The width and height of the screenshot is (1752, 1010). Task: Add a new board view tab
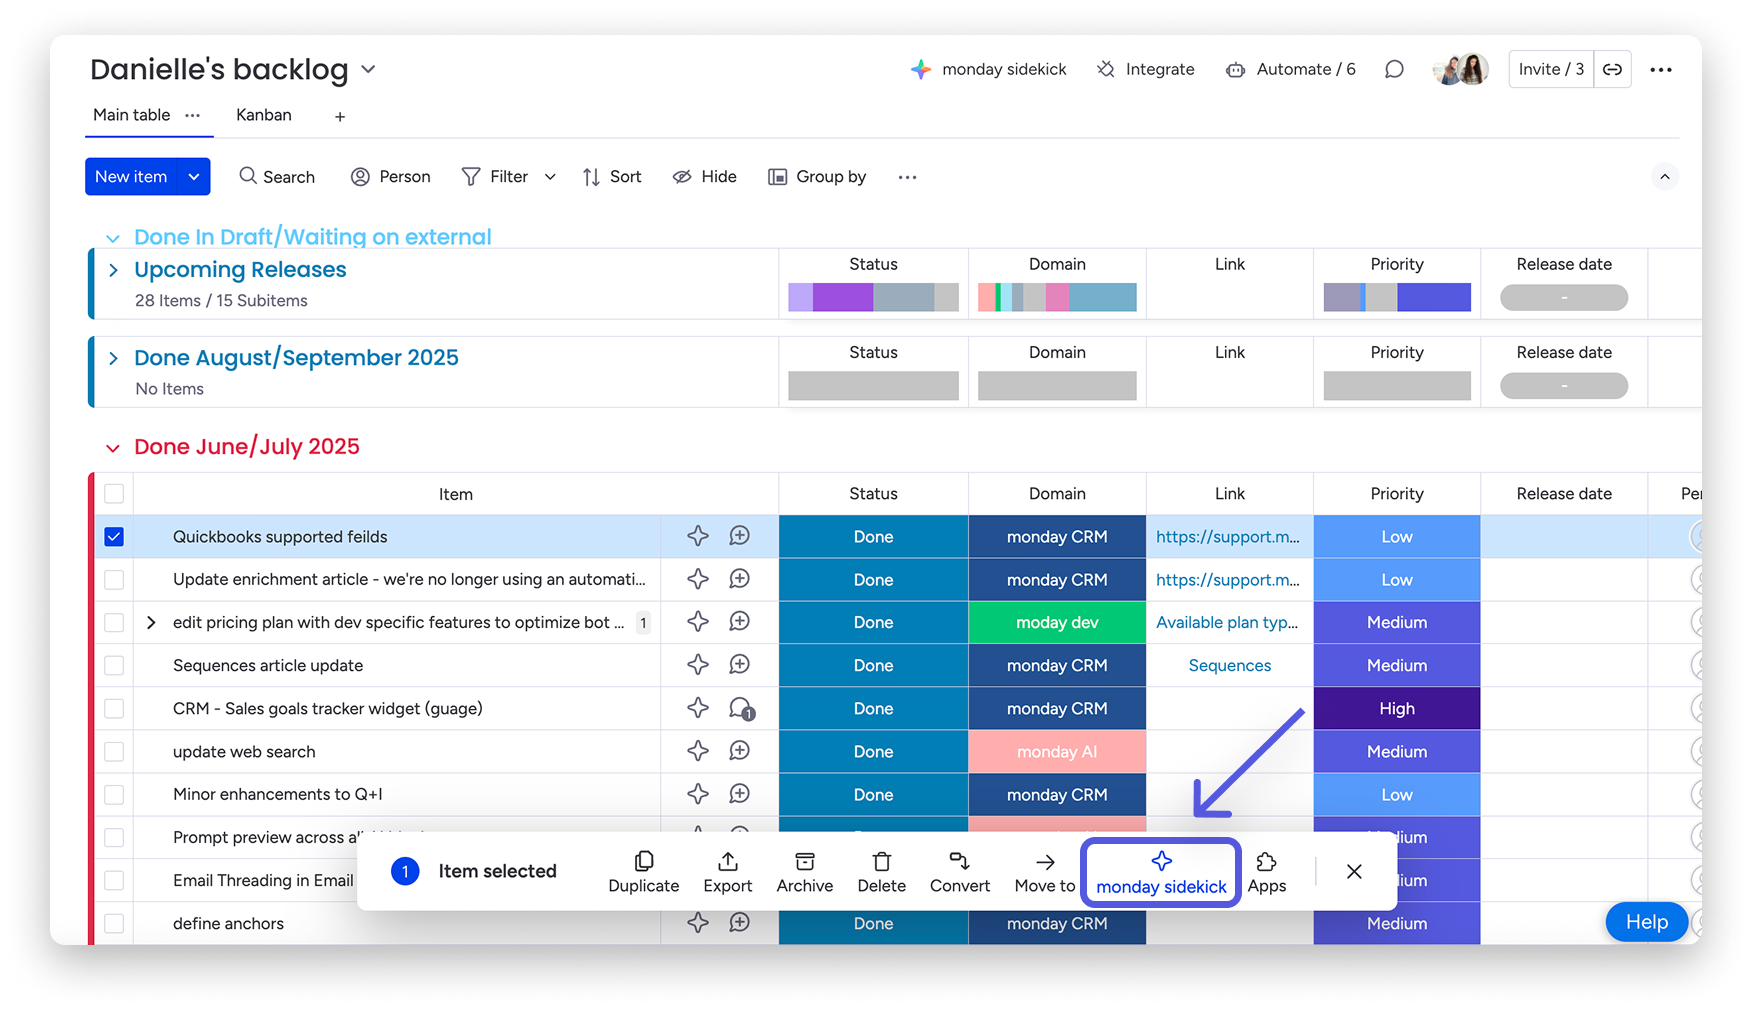coord(340,117)
